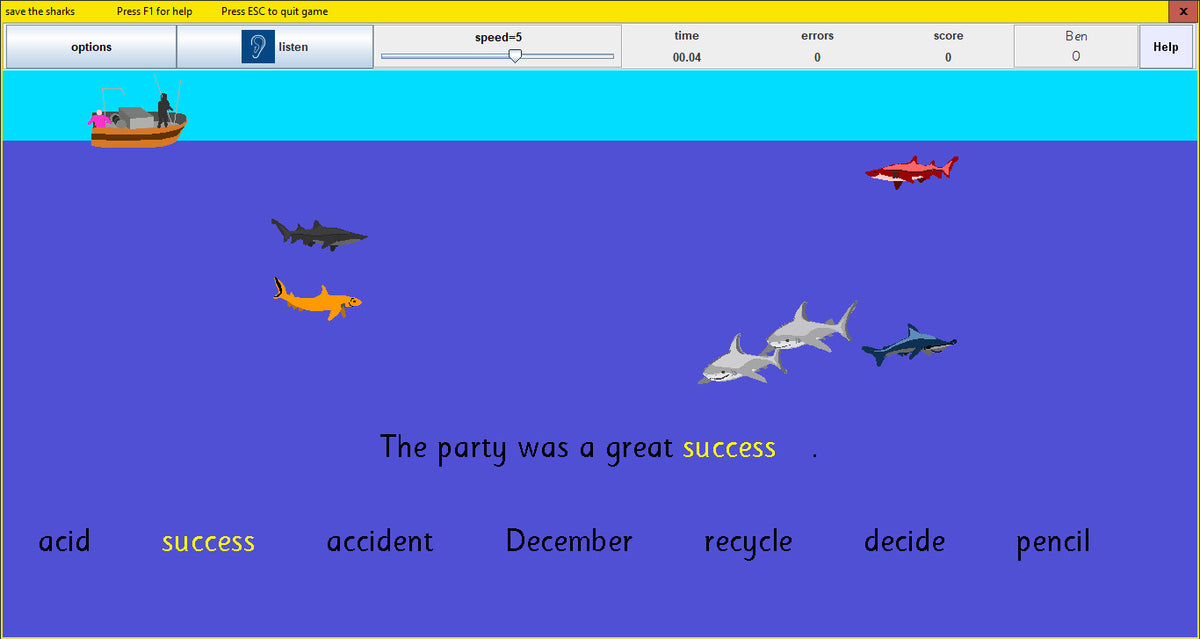Click the ear listen icon
1200x639 pixels.
tap(258, 47)
